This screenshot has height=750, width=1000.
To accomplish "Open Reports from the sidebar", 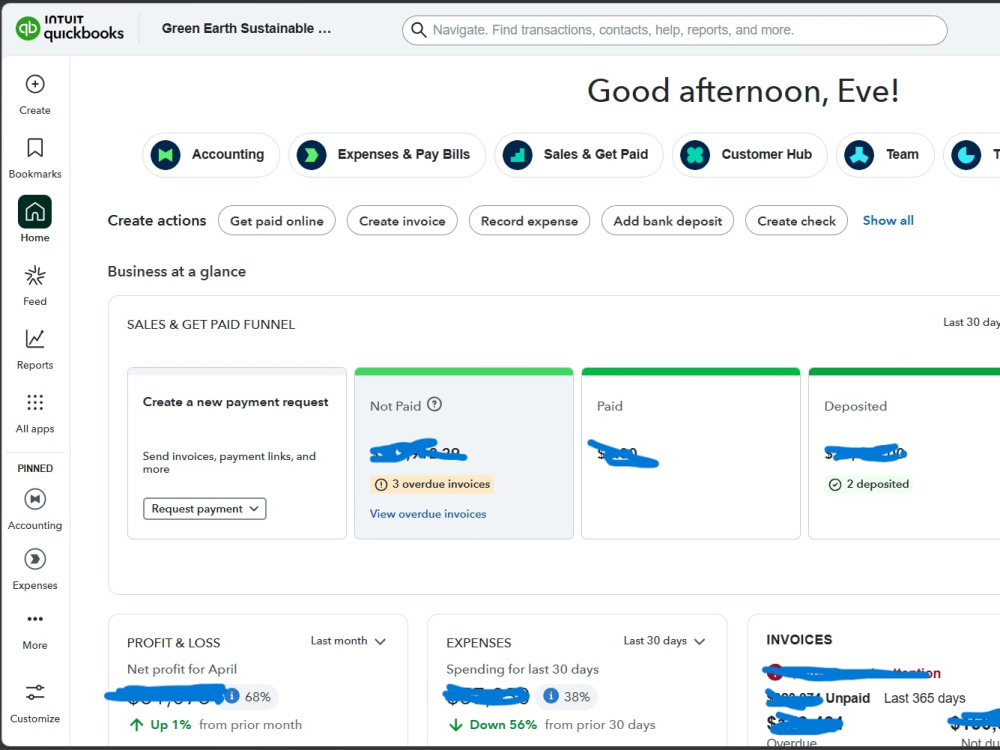I will coord(34,349).
